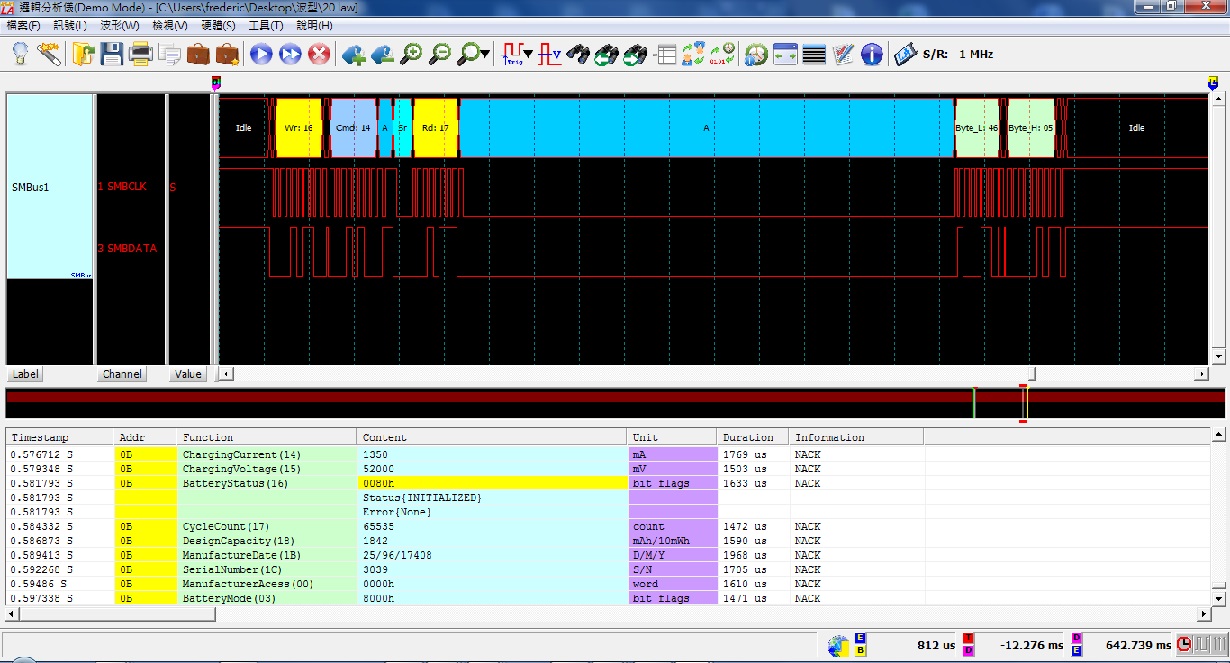
Task: Click the yellow 'Rd: 17' packet segment
Action: (x=435, y=128)
